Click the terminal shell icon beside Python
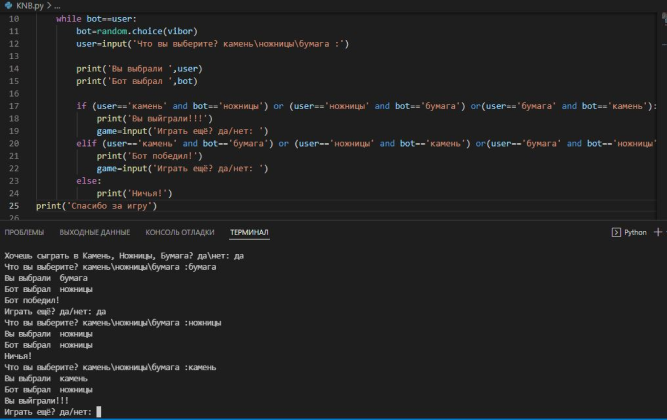Image resolution: width=667 pixels, height=420 pixels. pyautogui.click(x=616, y=232)
